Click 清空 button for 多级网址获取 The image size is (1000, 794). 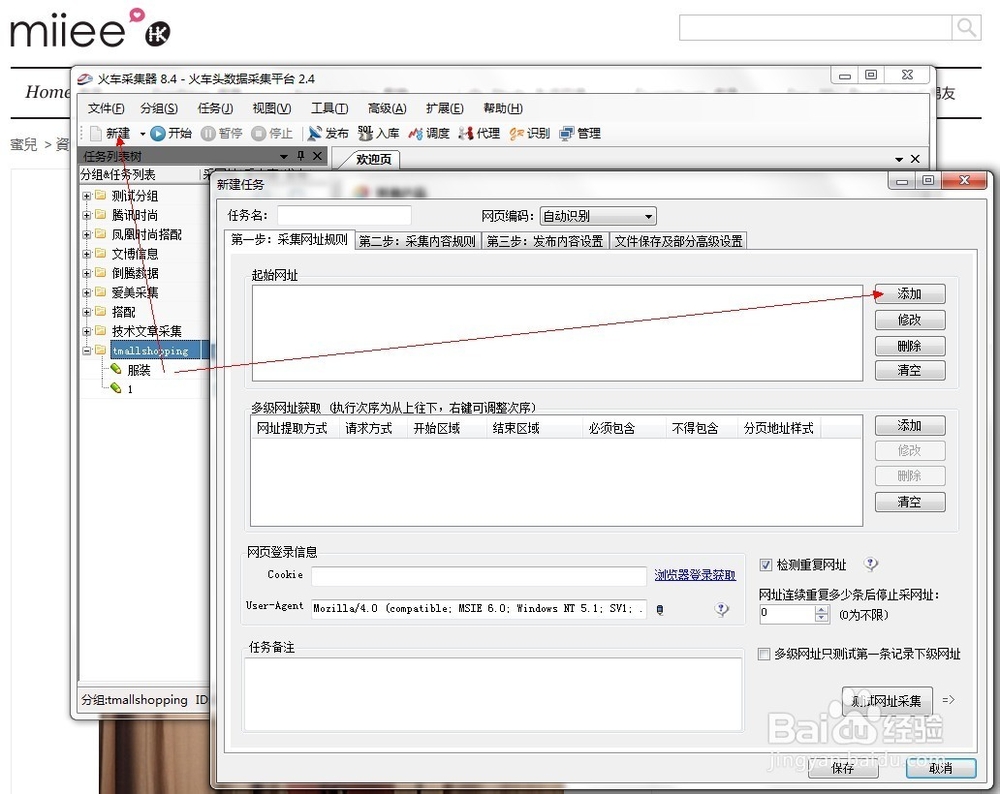coord(909,502)
